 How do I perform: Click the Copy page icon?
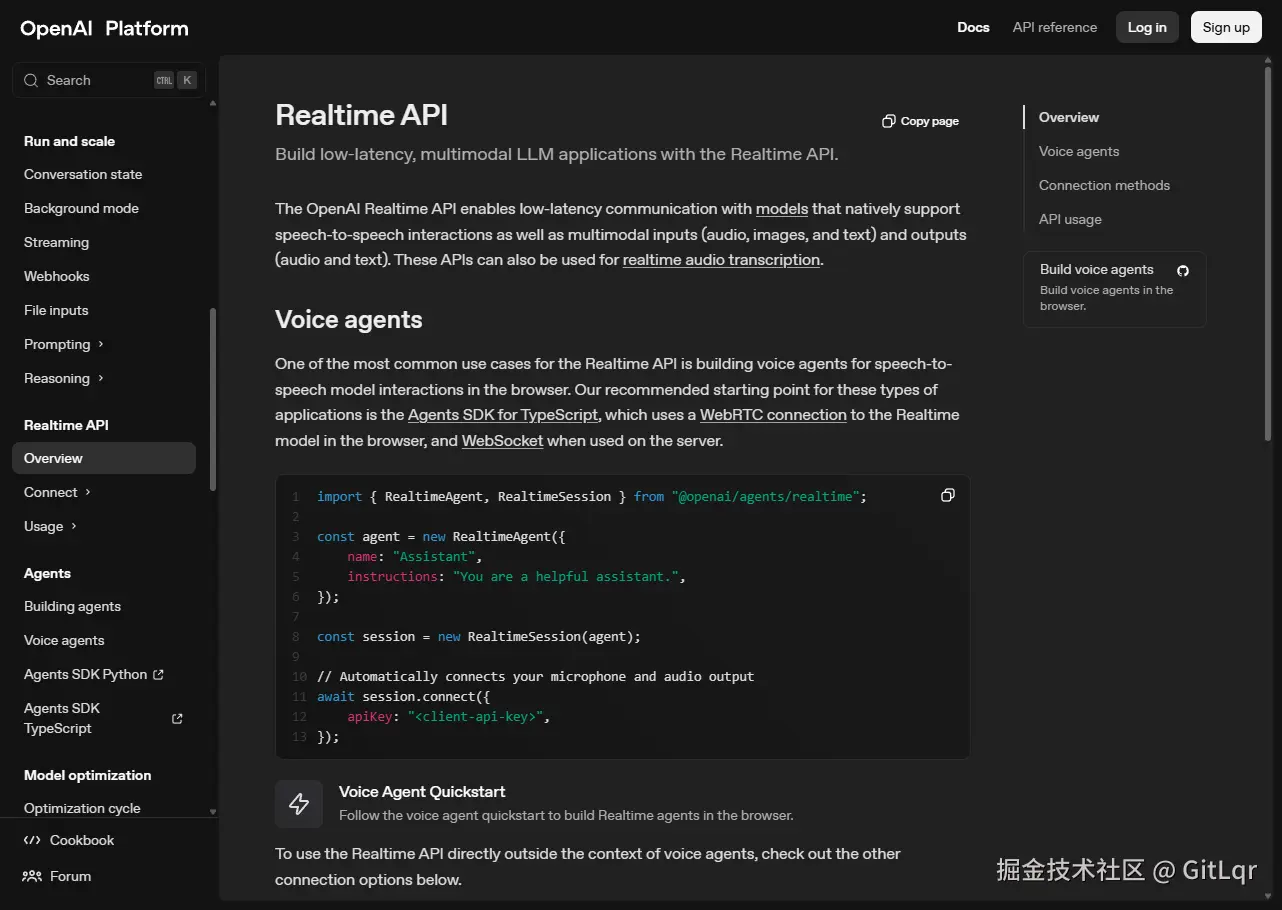tap(888, 121)
